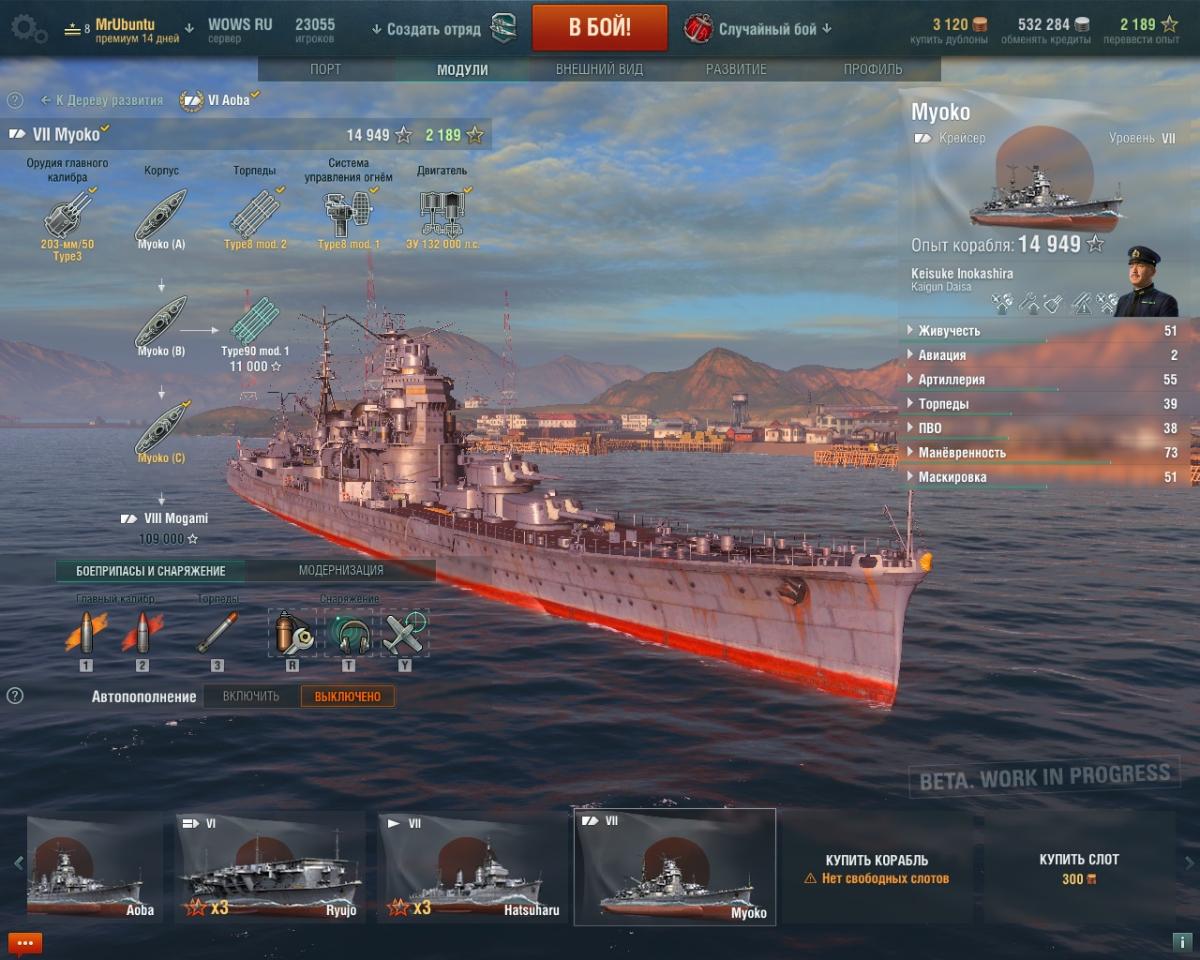Set auto-resupply to ВЫКЛЮЧЕНО
This screenshot has height=960, width=1200.
[348, 696]
